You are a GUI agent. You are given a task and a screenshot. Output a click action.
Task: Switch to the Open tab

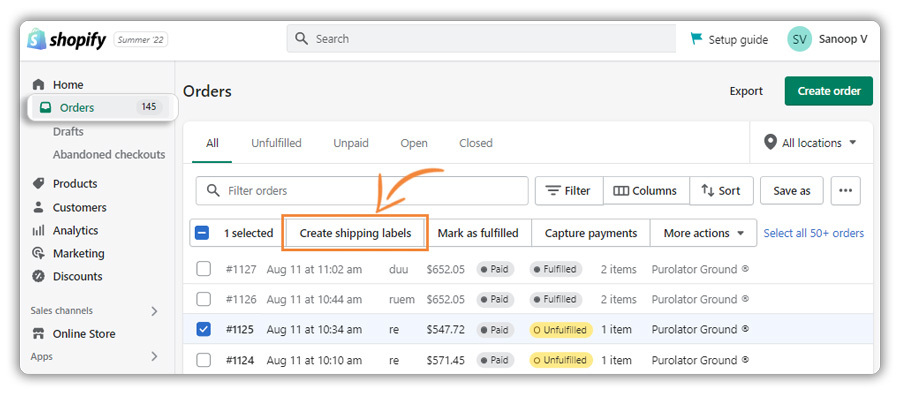414,143
